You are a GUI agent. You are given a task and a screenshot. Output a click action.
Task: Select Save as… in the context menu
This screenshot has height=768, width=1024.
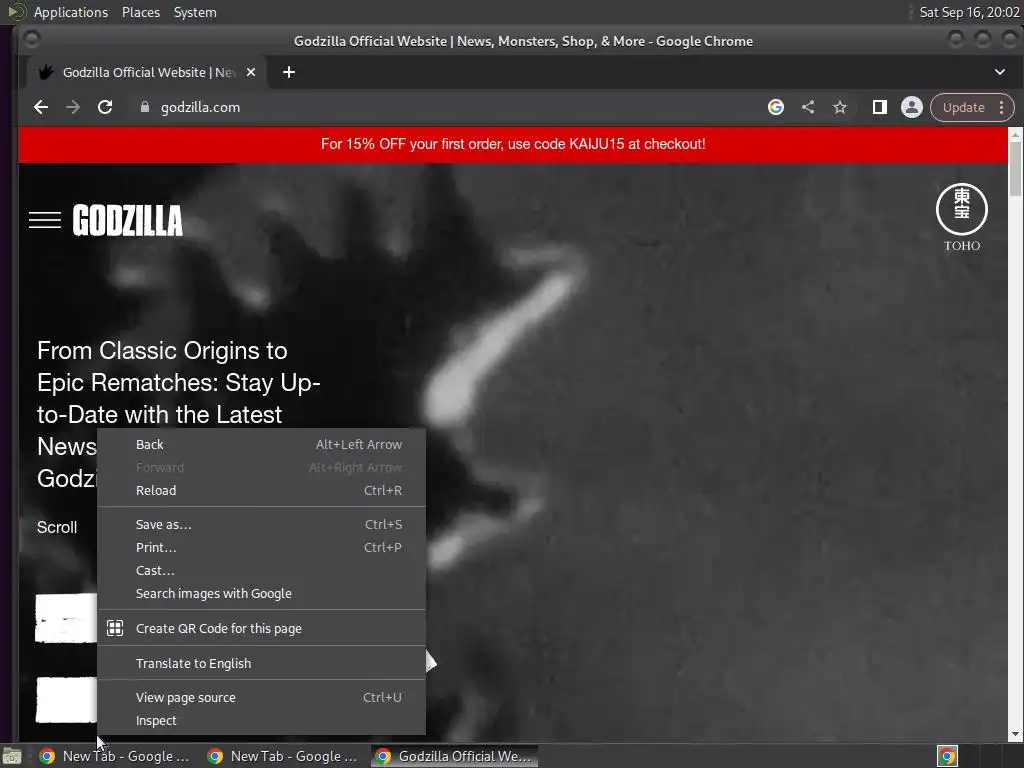pos(261,524)
